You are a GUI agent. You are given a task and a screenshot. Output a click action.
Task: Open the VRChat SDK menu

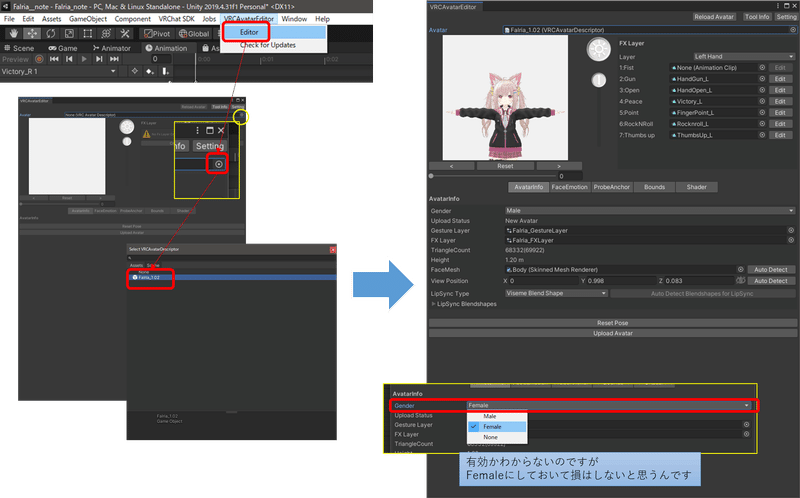tap(177, 19)
